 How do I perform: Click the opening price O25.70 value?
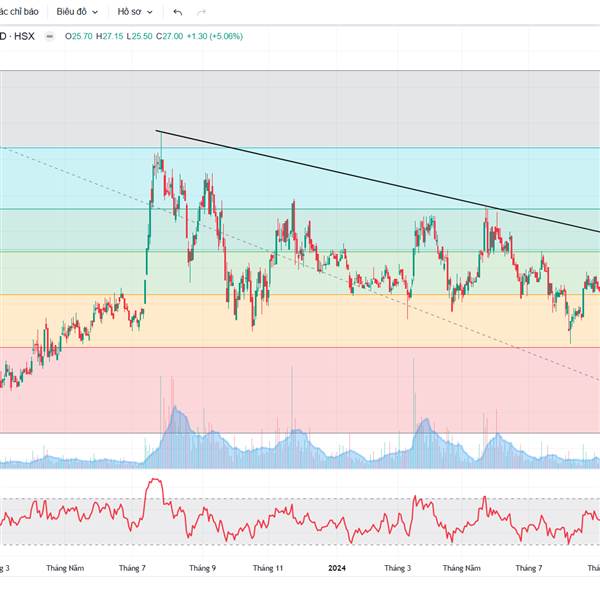coord(79,36)
